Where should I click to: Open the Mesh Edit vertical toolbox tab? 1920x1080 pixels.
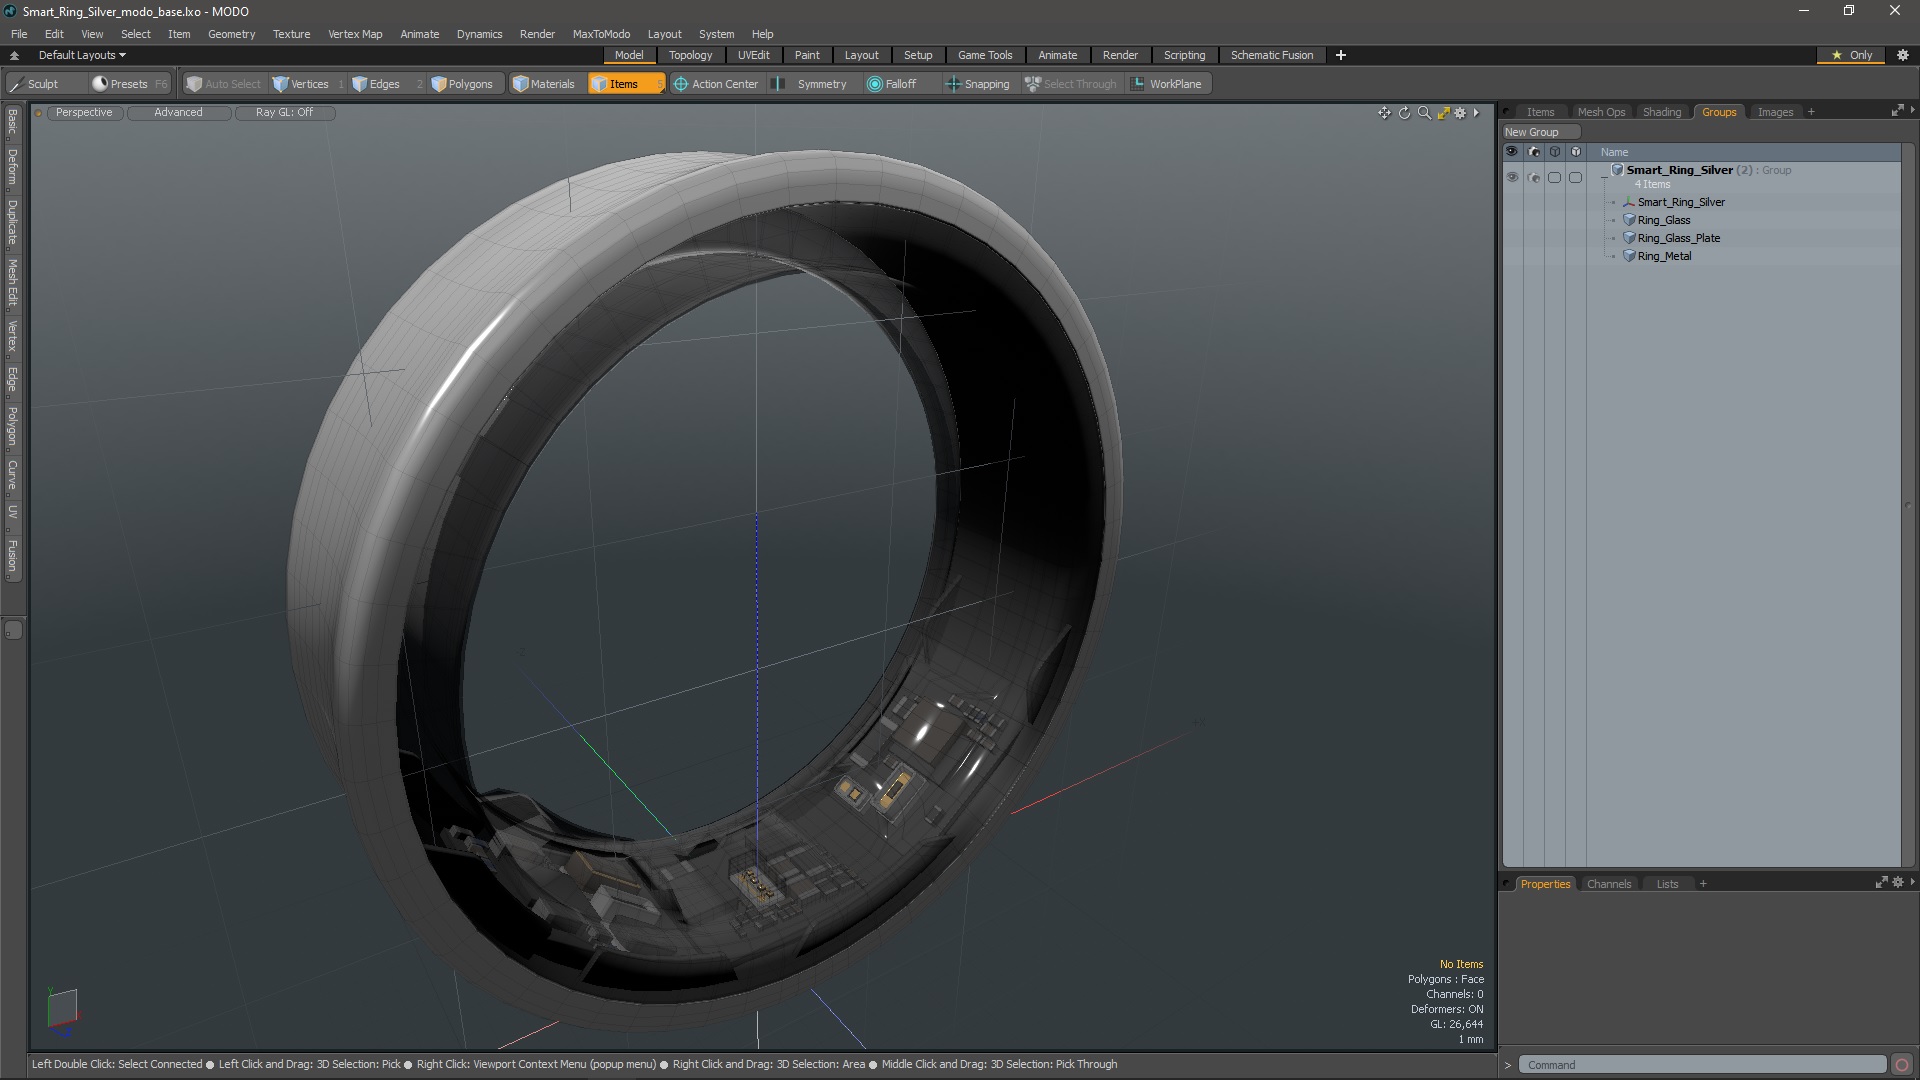[x=12, y=283]
